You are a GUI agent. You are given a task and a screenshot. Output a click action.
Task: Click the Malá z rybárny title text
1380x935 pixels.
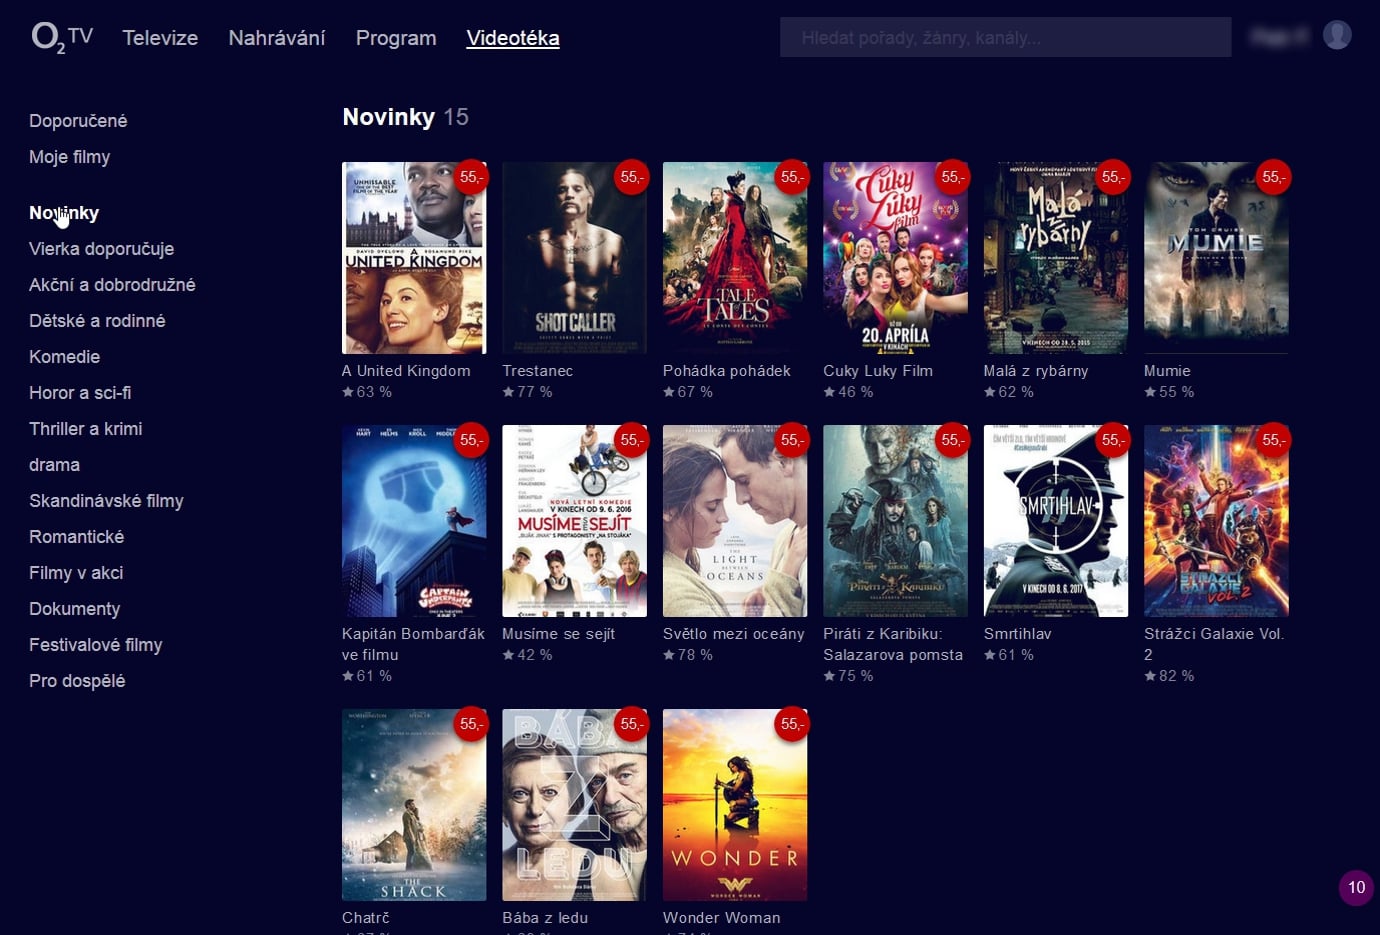pos(1036,371)
